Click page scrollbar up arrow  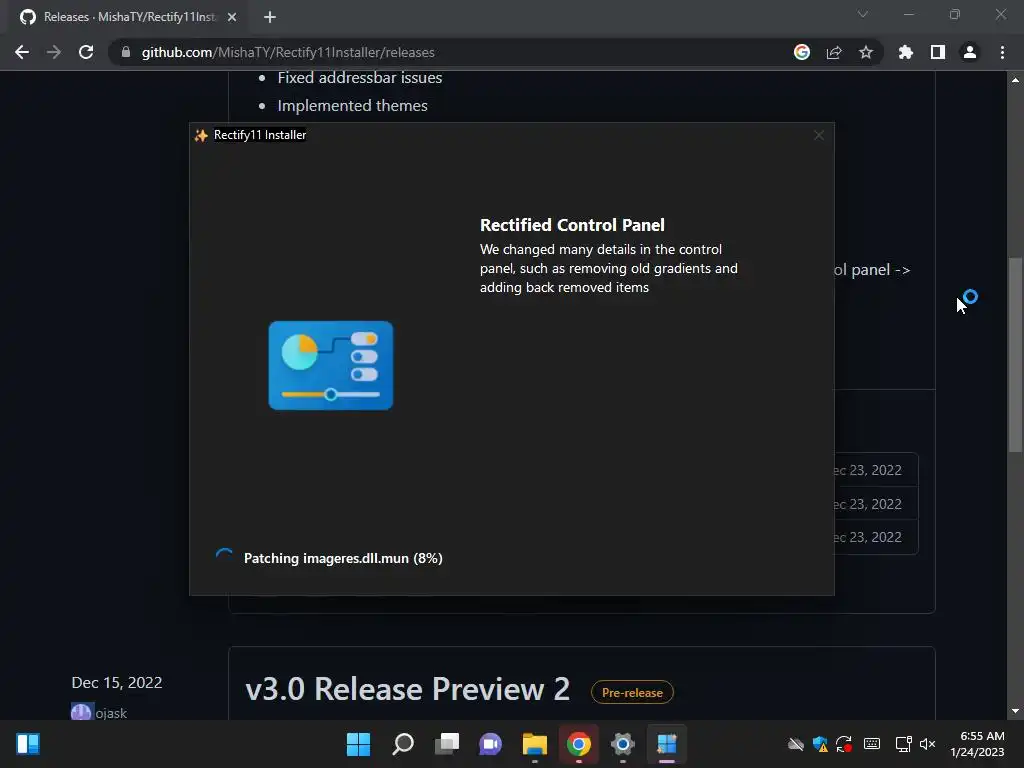coord(1015,80)
